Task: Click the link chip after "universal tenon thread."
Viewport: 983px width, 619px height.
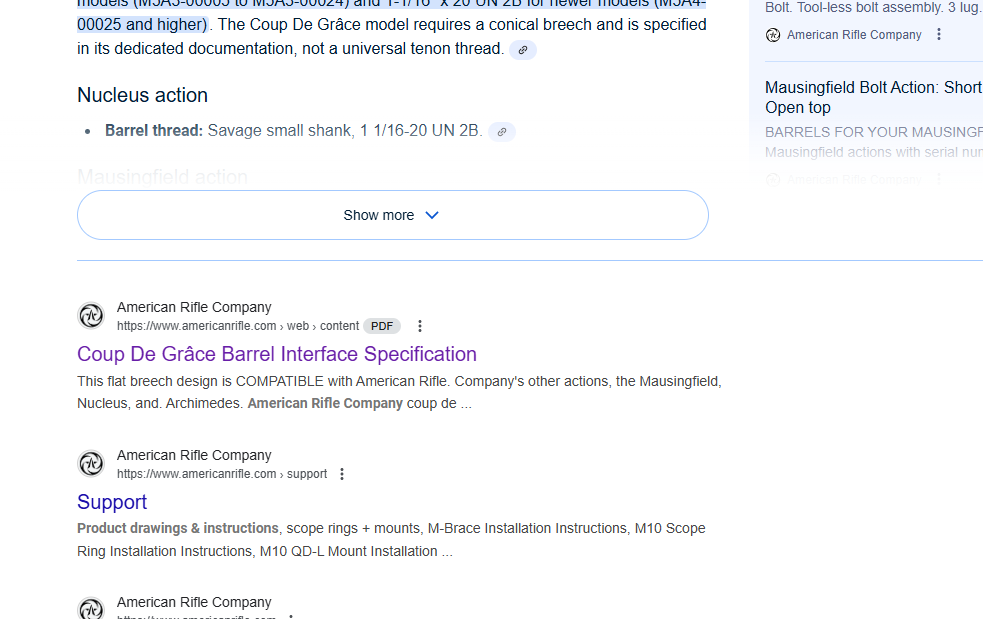Action: coord(522,50)
